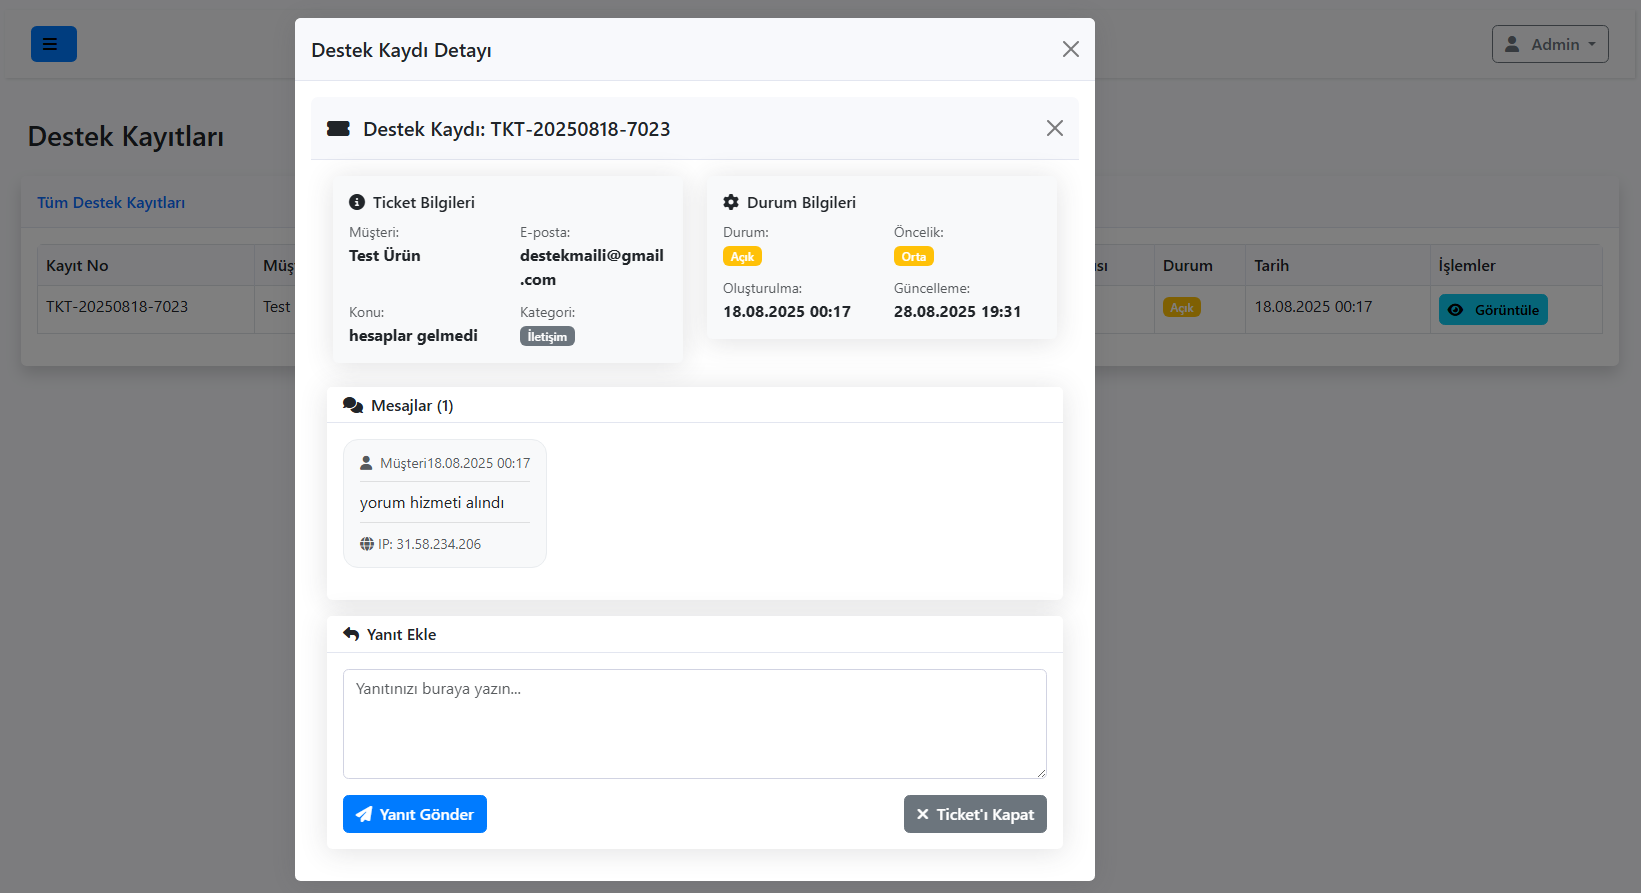Send the reply with Yanıt Gönder
Screen dimensions: 1641x893
click(x=415, y=814)
